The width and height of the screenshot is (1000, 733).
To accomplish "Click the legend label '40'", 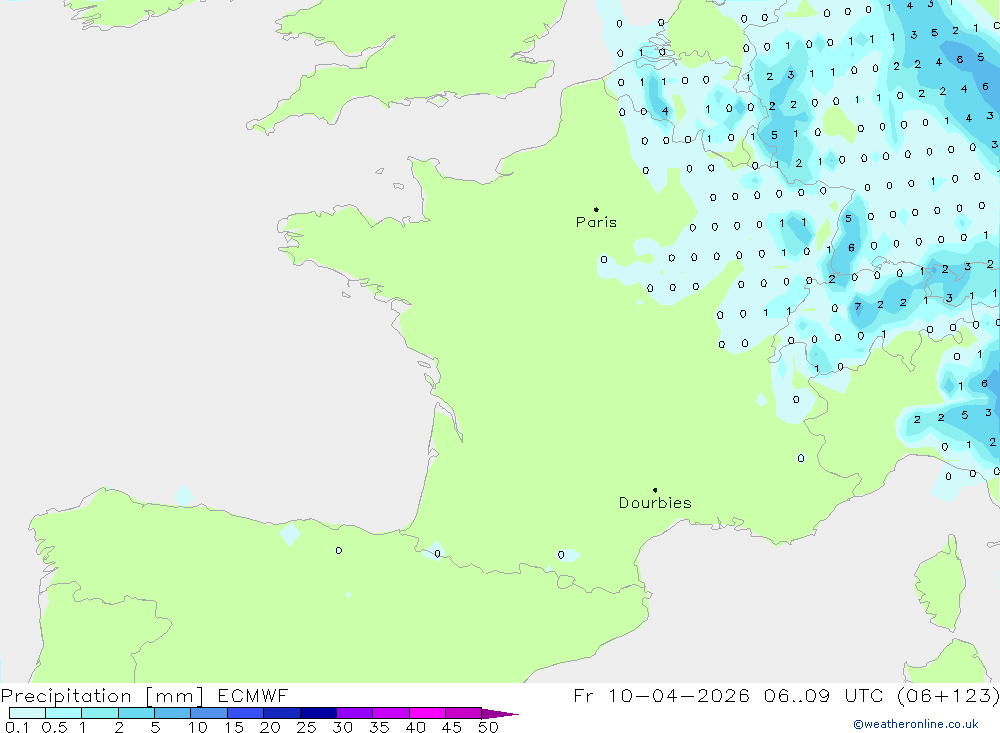I will pos(416,727).
